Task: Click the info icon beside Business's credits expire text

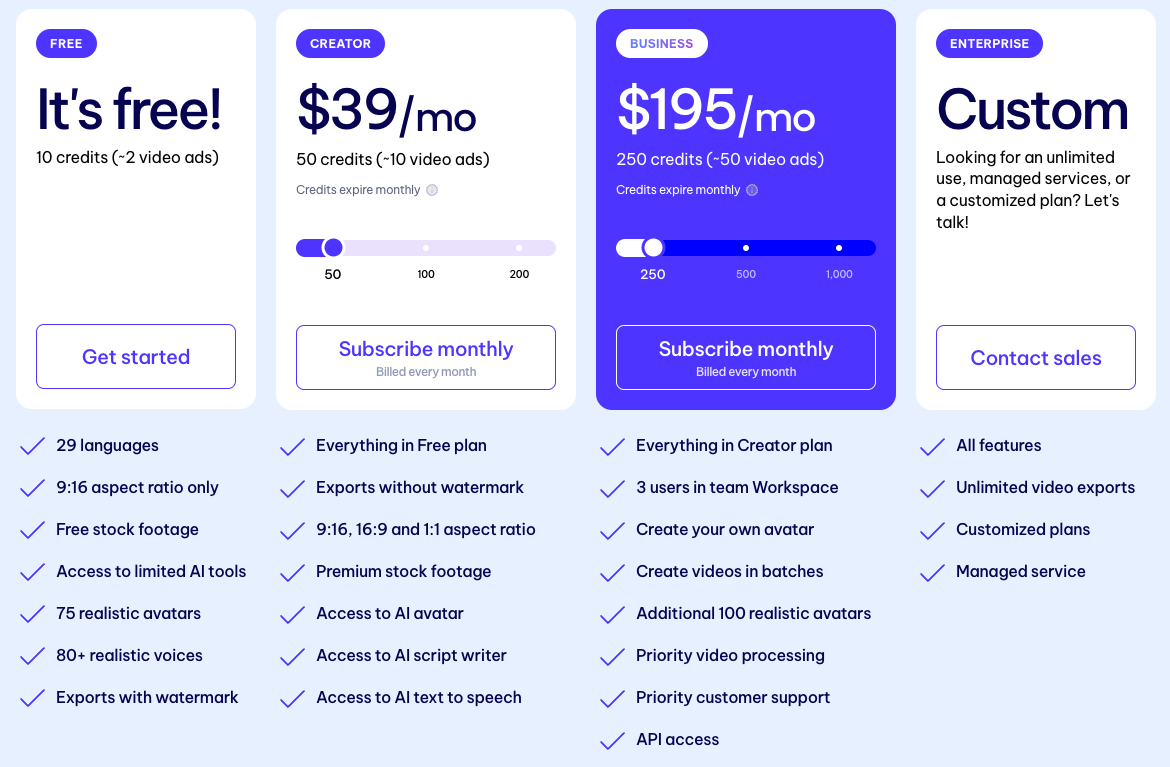Action: [x=751, y=189]
